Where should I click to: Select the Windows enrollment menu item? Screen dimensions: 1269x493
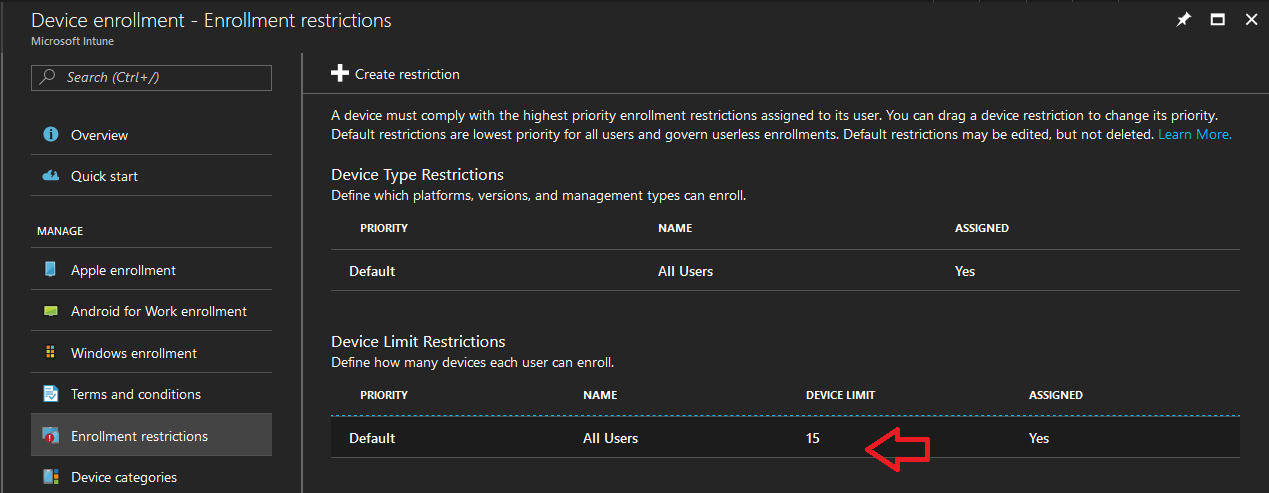(152, 352)
